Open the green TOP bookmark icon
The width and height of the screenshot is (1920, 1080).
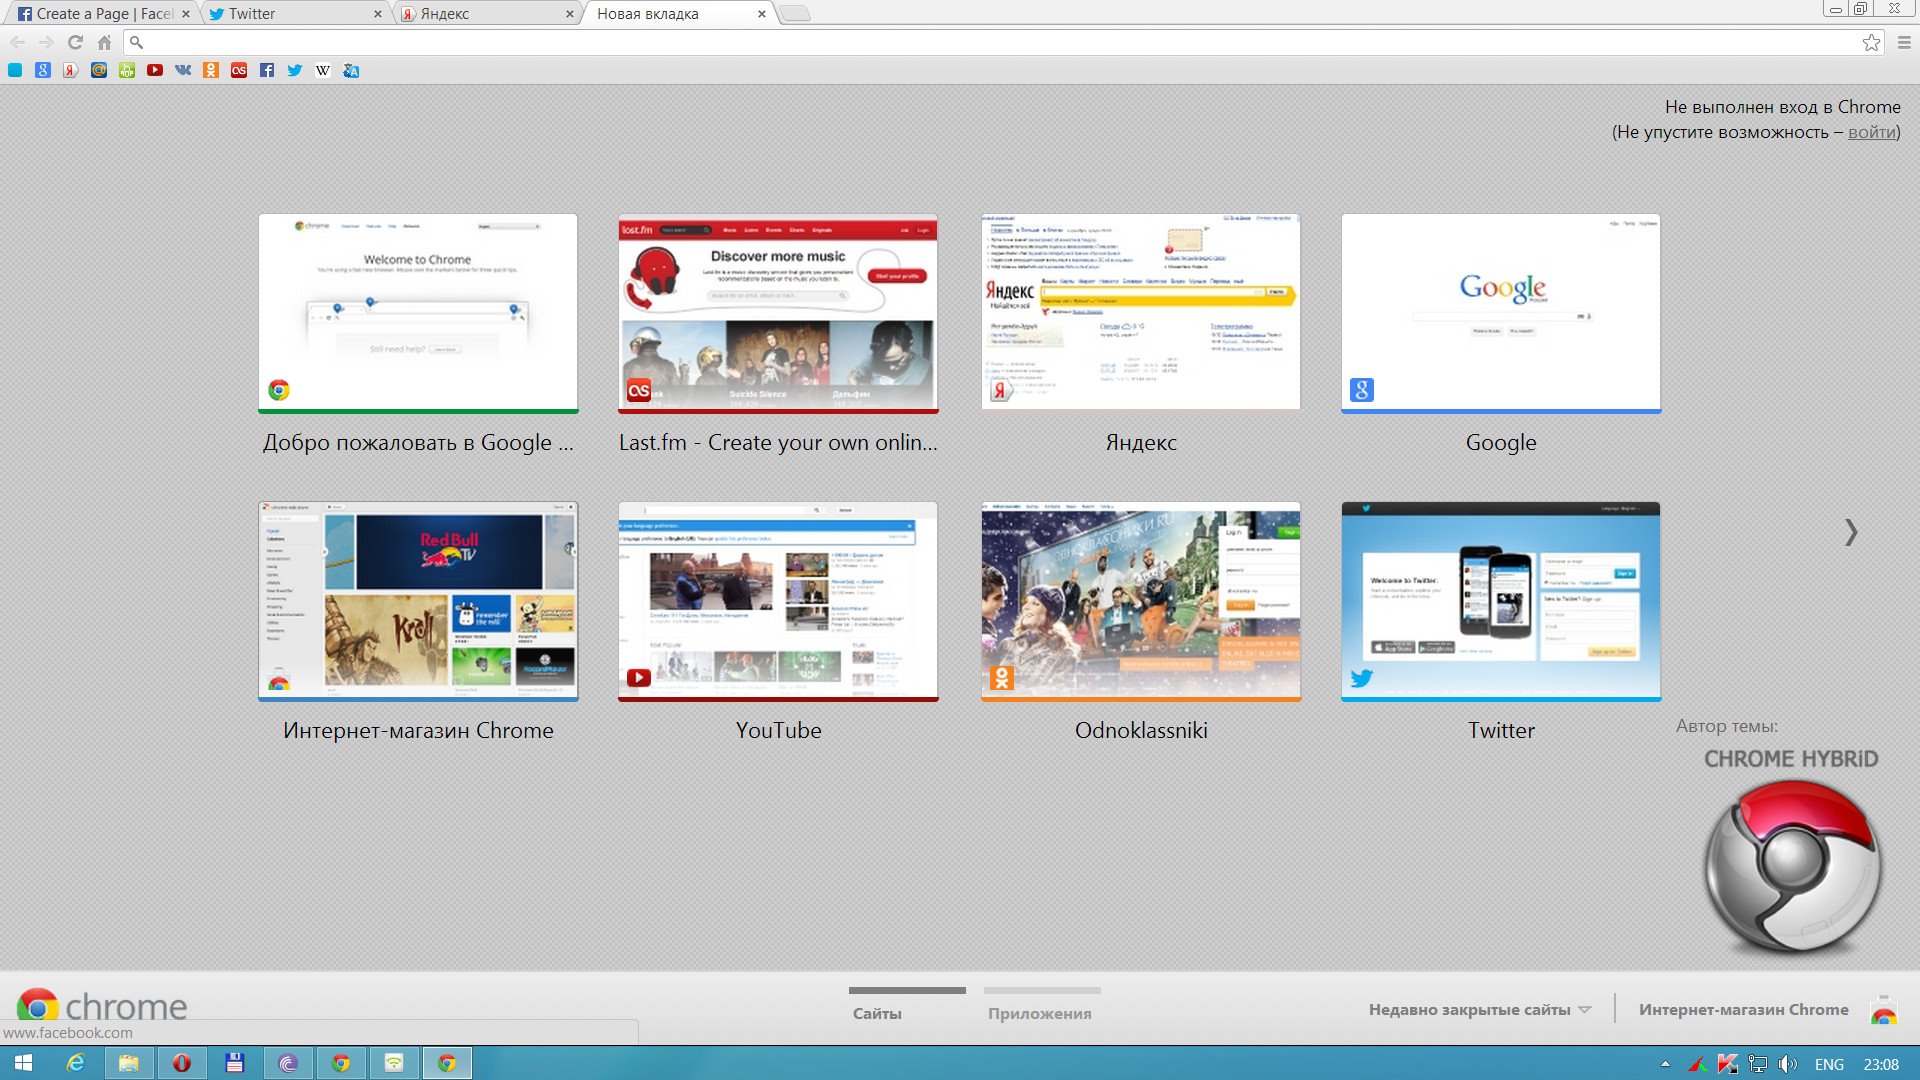[x=127, y=70]
